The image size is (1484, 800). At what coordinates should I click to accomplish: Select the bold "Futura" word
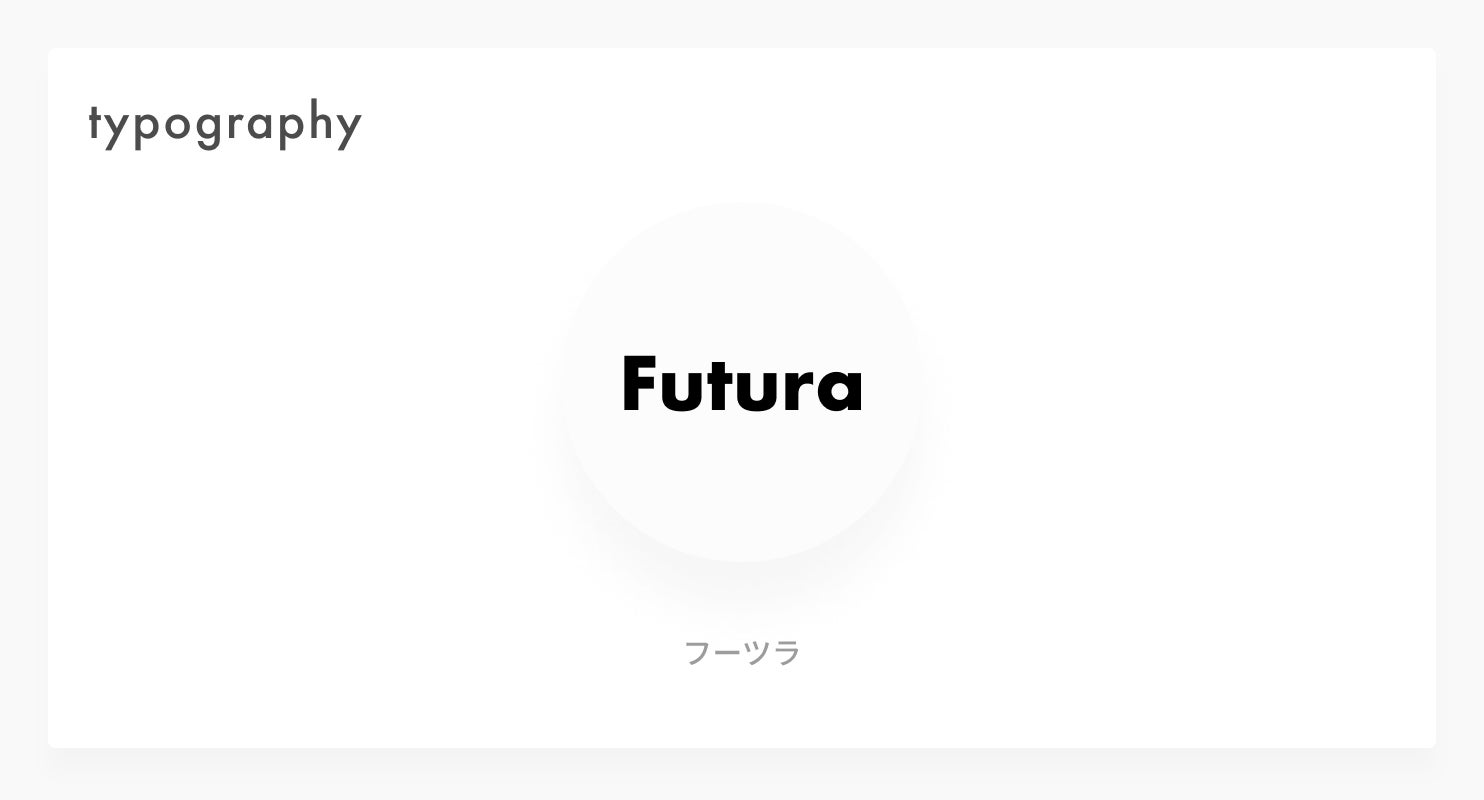[x=742, y=383]
